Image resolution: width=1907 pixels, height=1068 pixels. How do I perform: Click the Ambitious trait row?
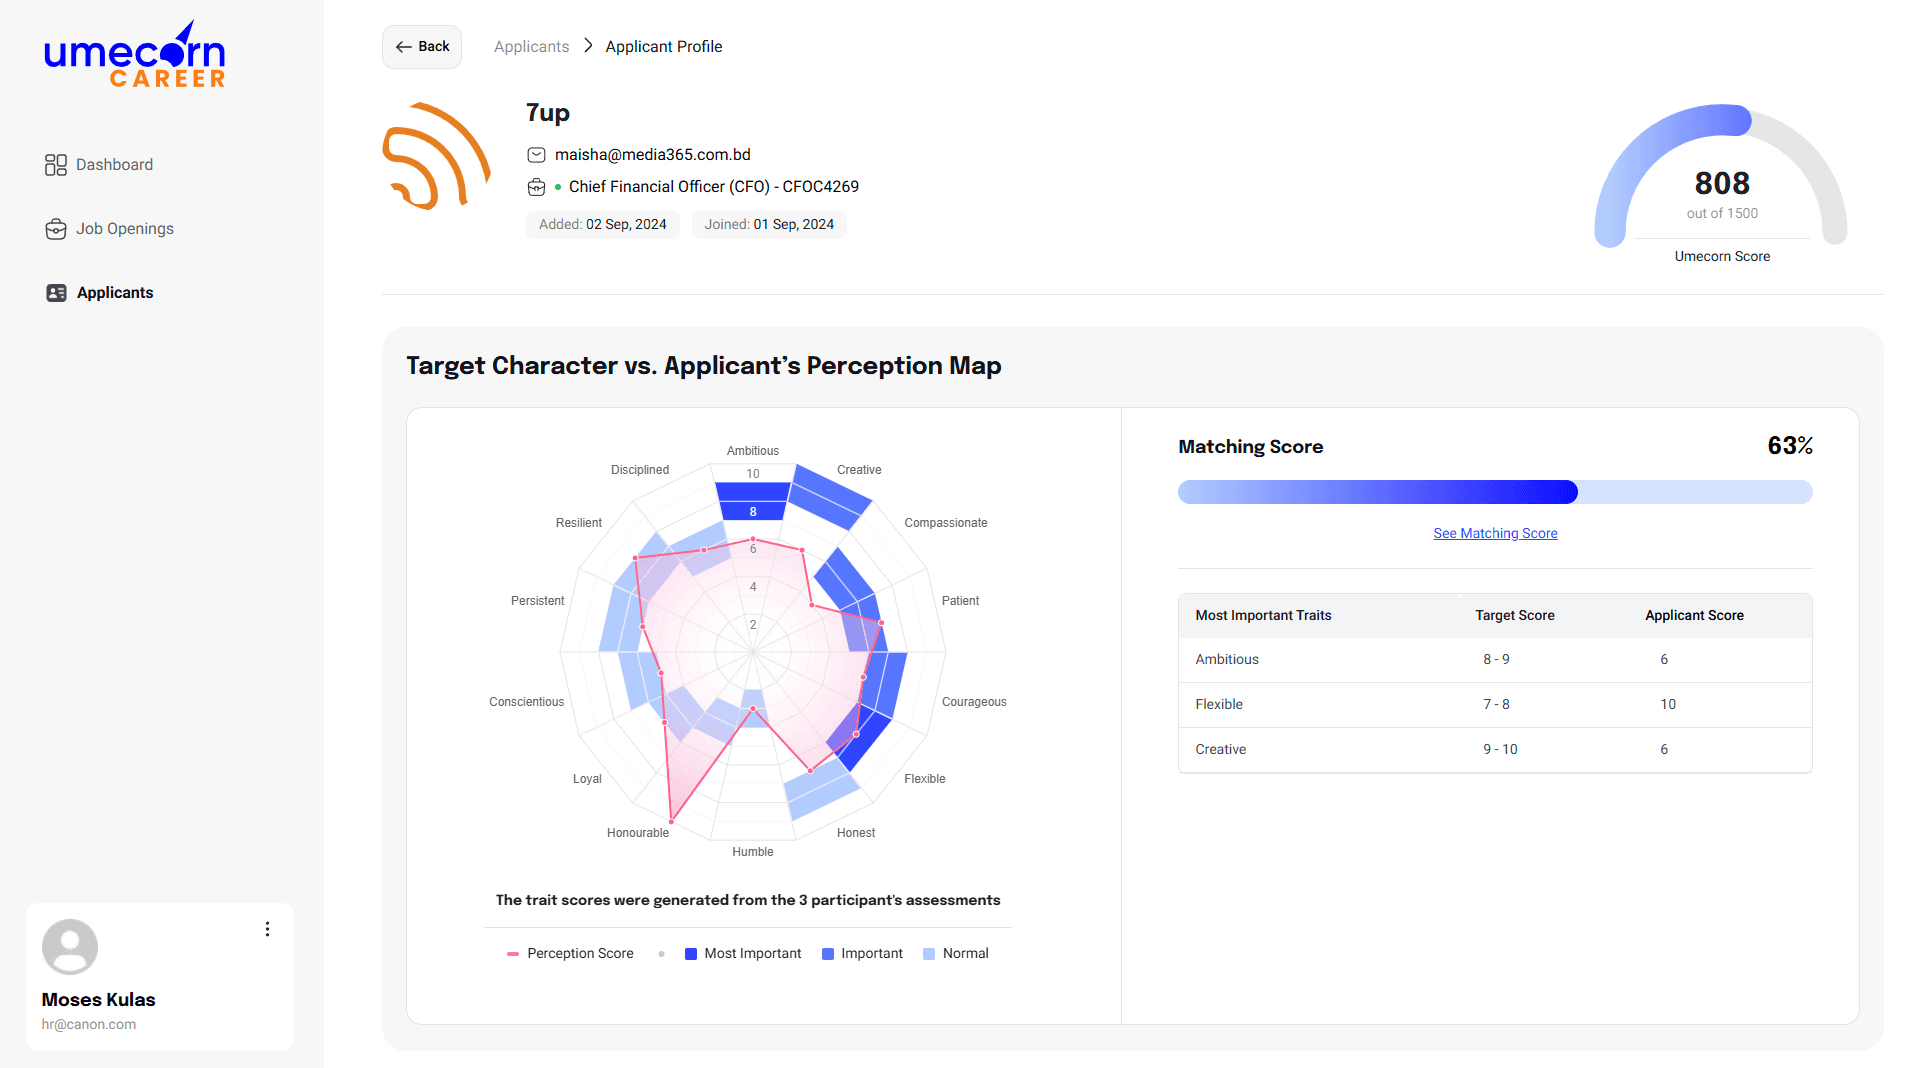point(1494,660)
